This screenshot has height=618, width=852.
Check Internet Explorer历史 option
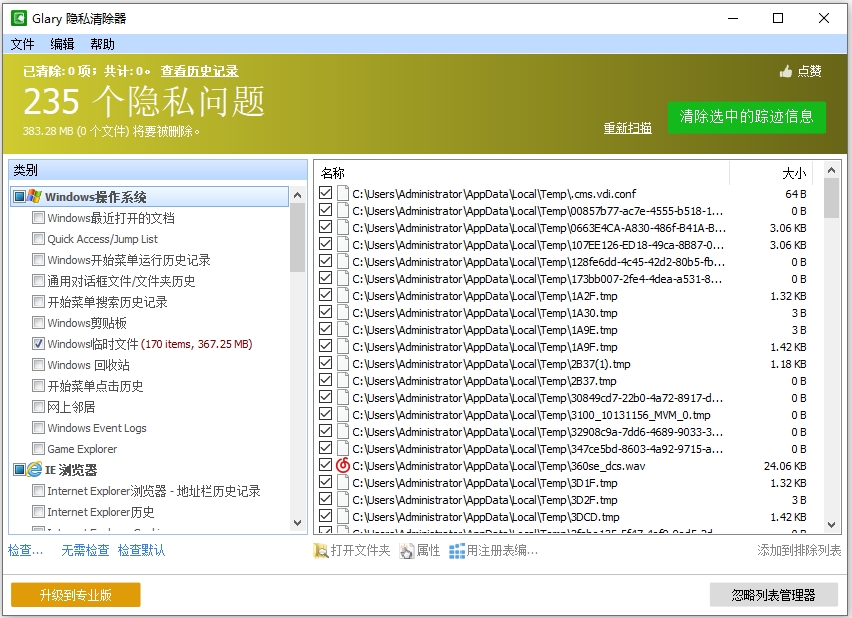click(38, 512)
